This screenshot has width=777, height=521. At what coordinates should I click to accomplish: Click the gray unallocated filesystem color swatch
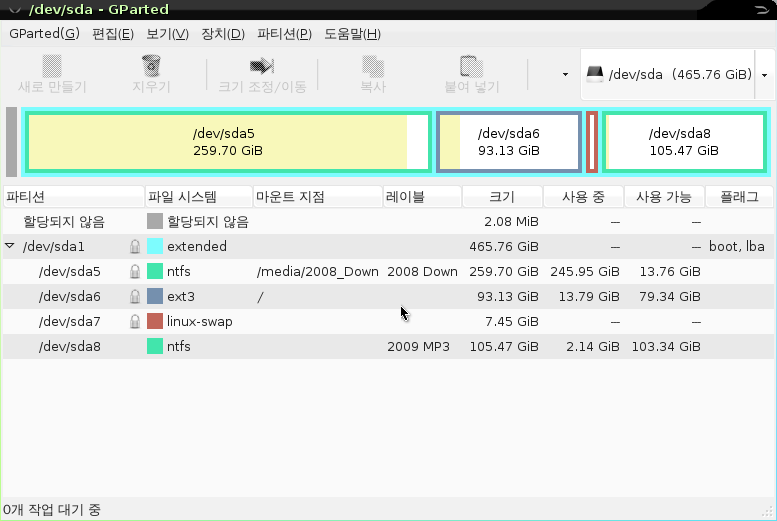(155, 221)
